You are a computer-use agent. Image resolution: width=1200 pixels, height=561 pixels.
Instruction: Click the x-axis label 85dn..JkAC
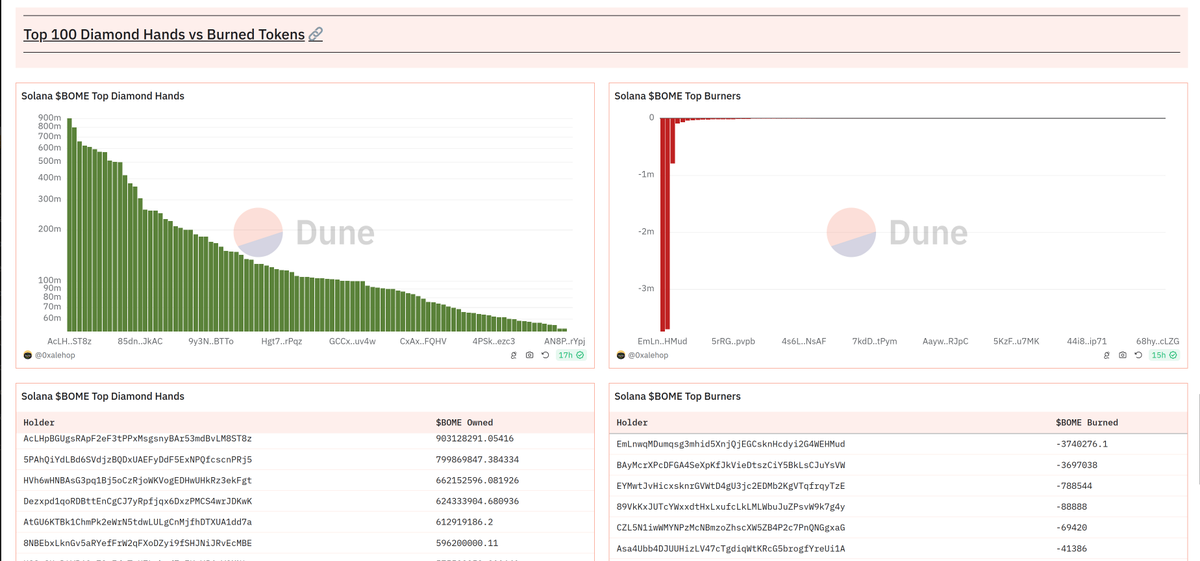click(140, 341)
